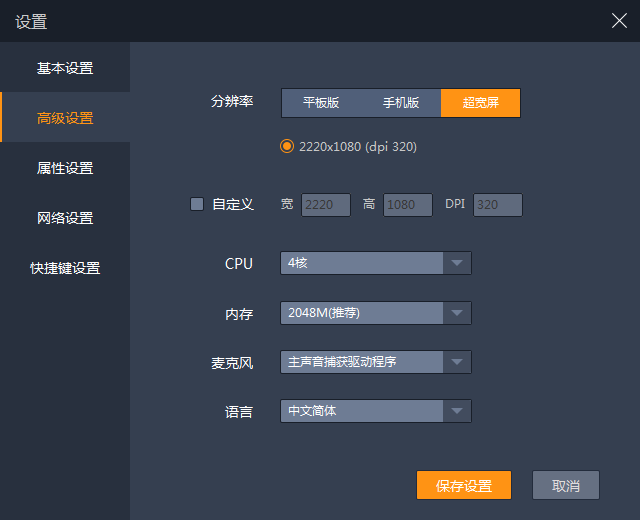Image resolution: width=640 pixels, height=520 pixels.
Task: Switch to 属性设置 tab
Action: pyautogui.click(x=65, y=168)
